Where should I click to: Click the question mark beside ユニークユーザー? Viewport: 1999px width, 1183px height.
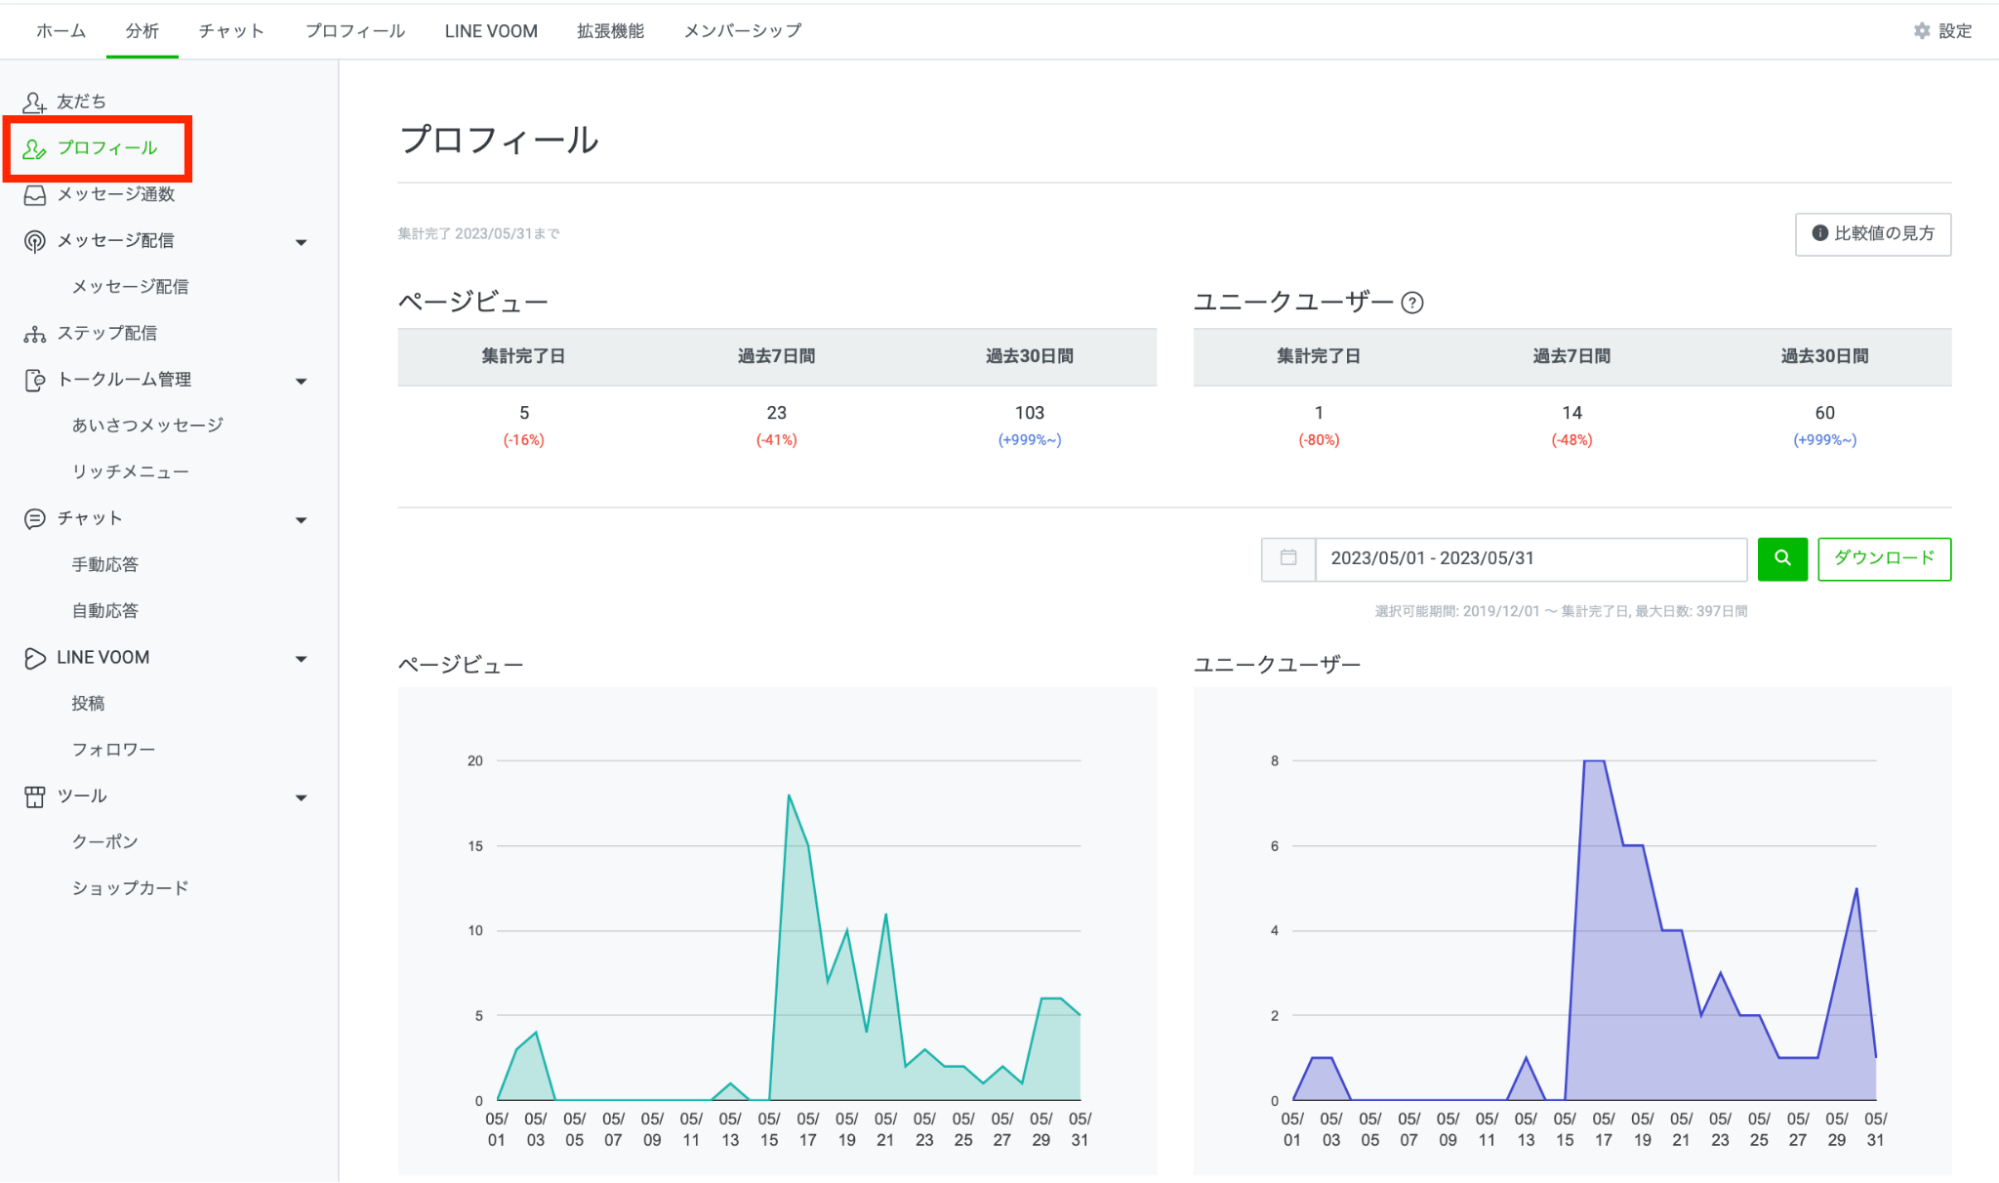pyautogui.click(x=1412, y=303)
